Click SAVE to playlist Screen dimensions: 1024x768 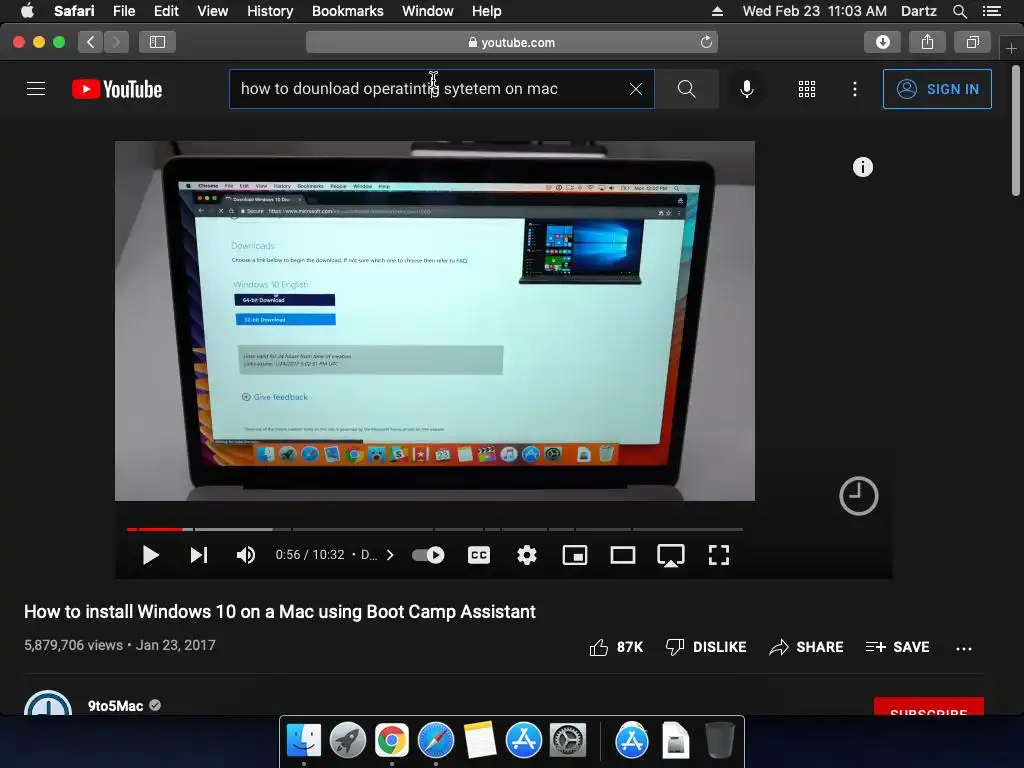pos(897,647)
